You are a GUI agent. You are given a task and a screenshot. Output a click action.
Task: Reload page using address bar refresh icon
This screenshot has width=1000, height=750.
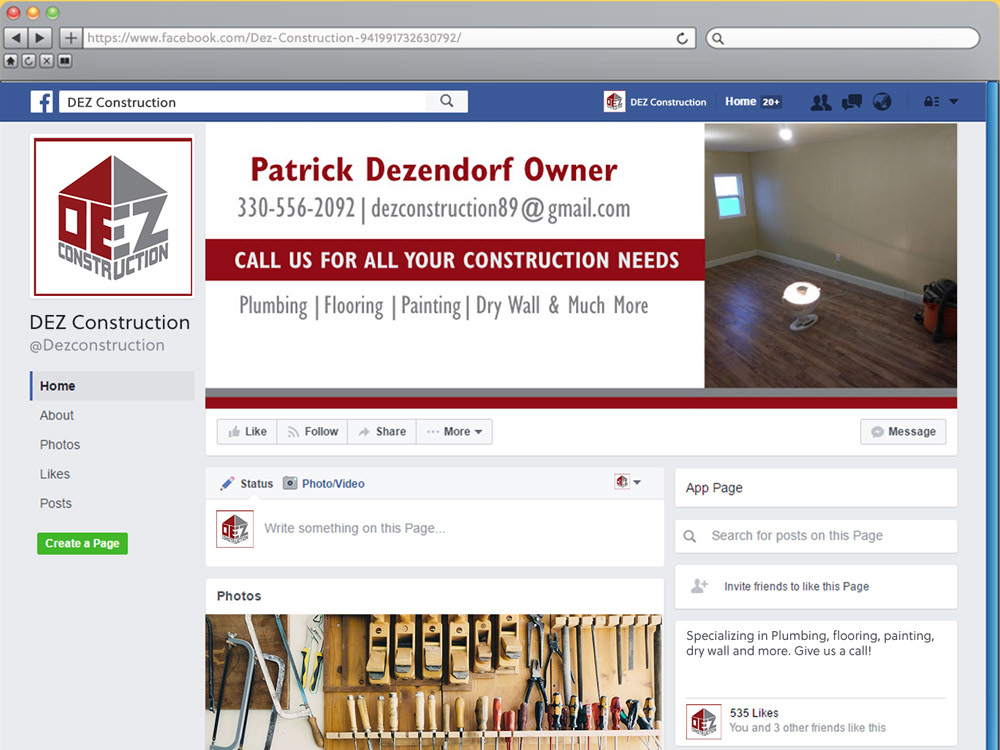tap(682, 38)
